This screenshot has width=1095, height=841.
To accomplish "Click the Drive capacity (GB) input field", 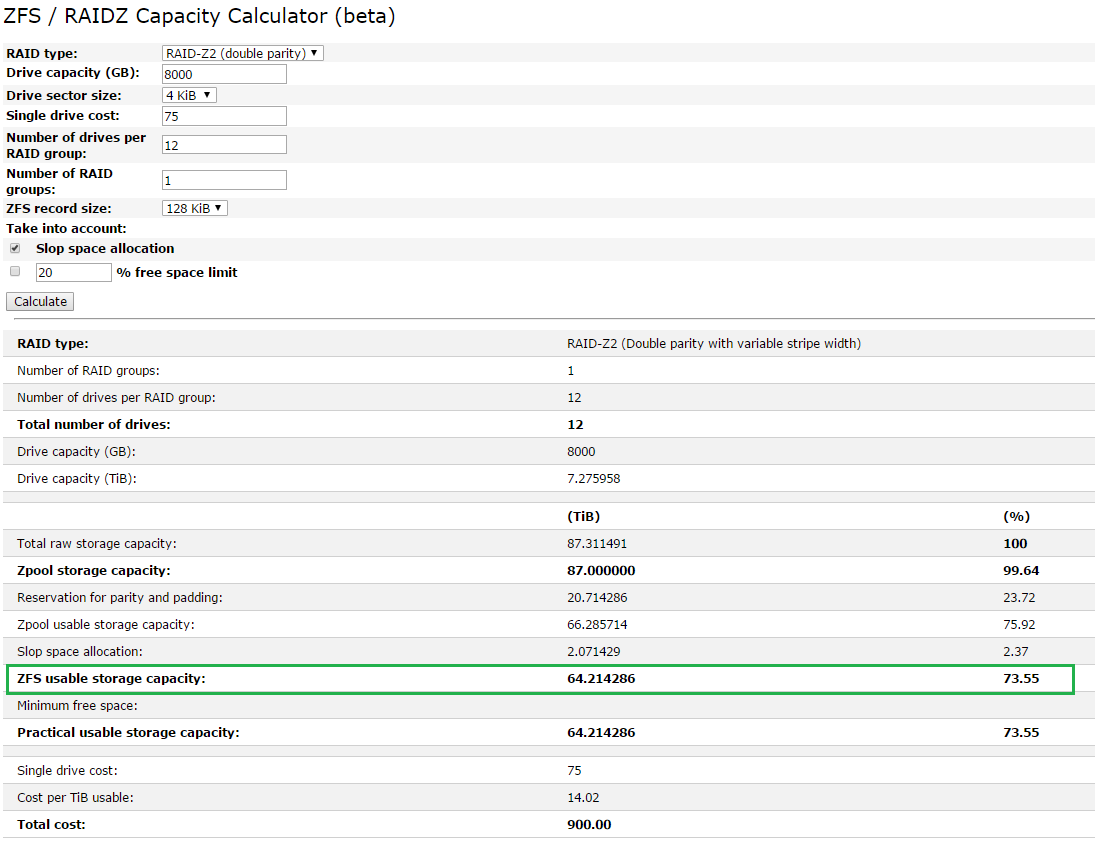I will click(x=224, y=74).
